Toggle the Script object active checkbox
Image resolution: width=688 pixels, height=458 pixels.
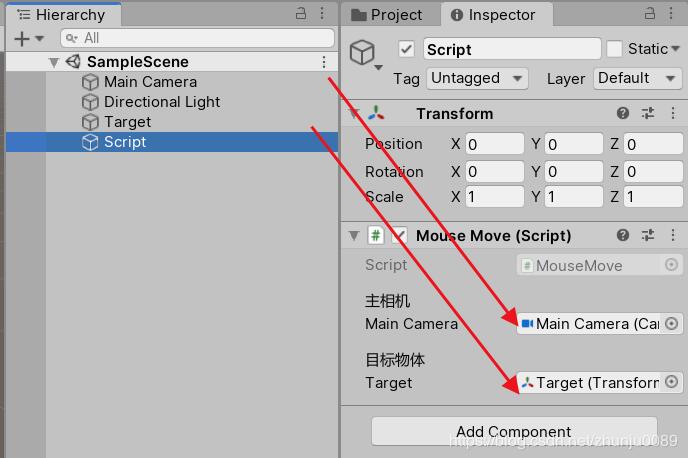tap(406, 49)
